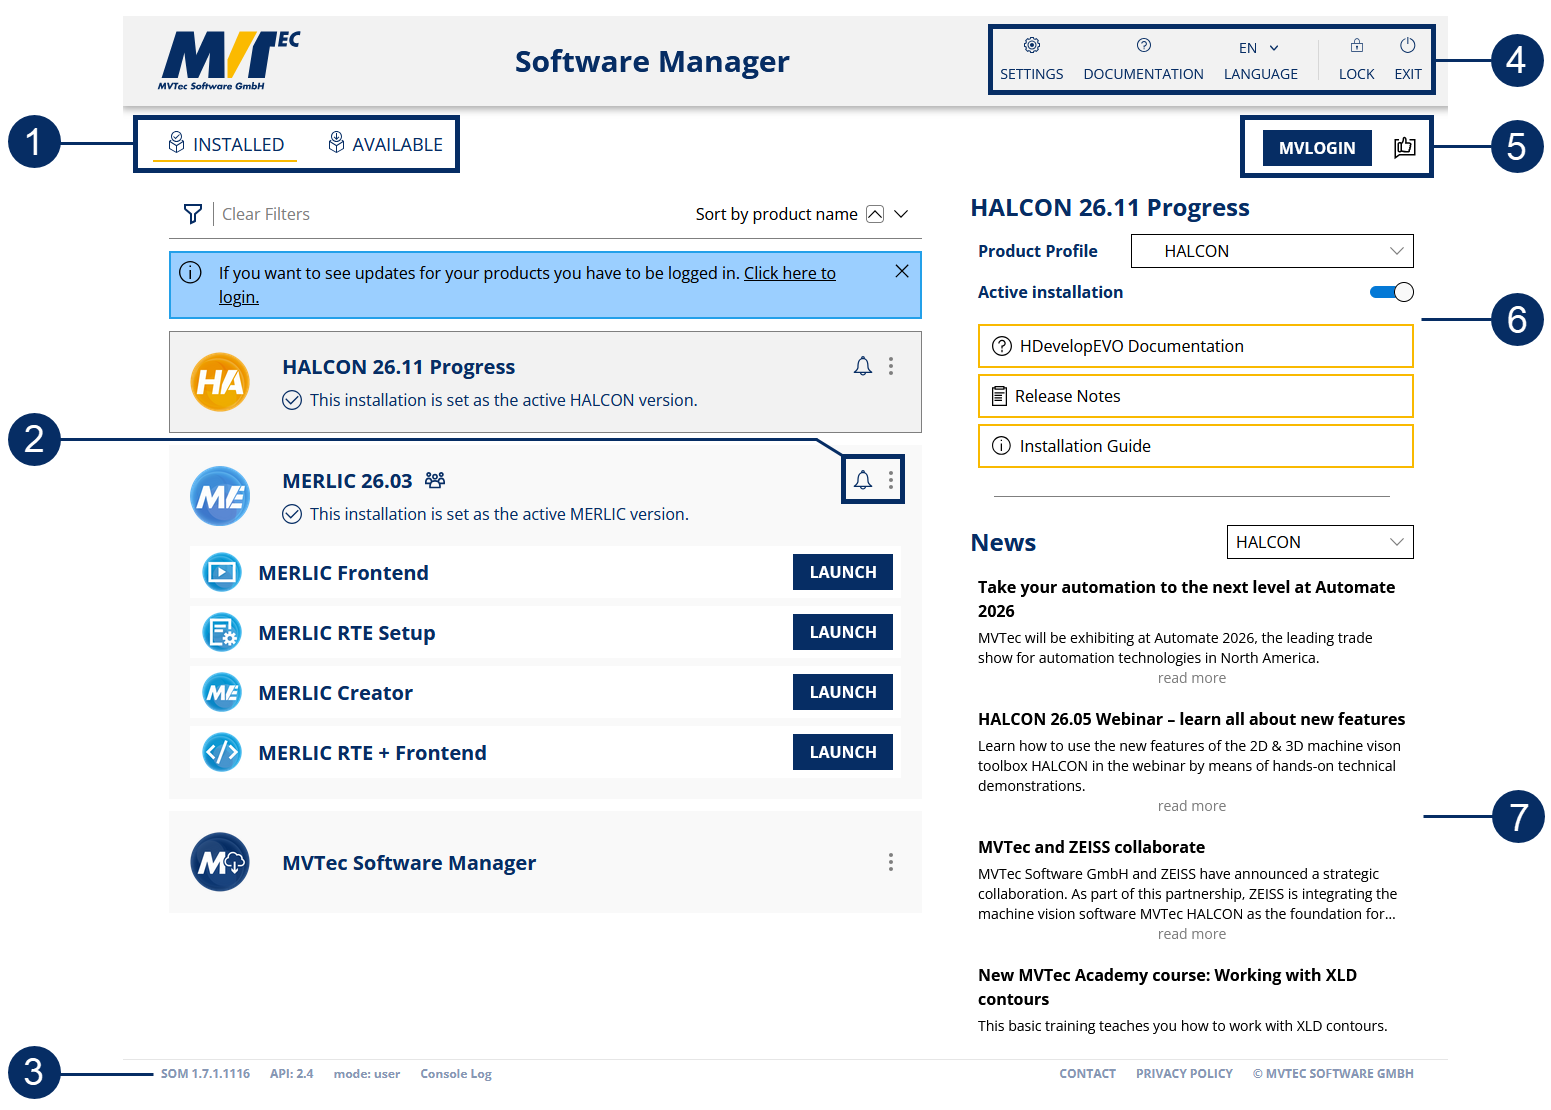
Task: Open the Settings gear icon
Action: (1031, 45)
